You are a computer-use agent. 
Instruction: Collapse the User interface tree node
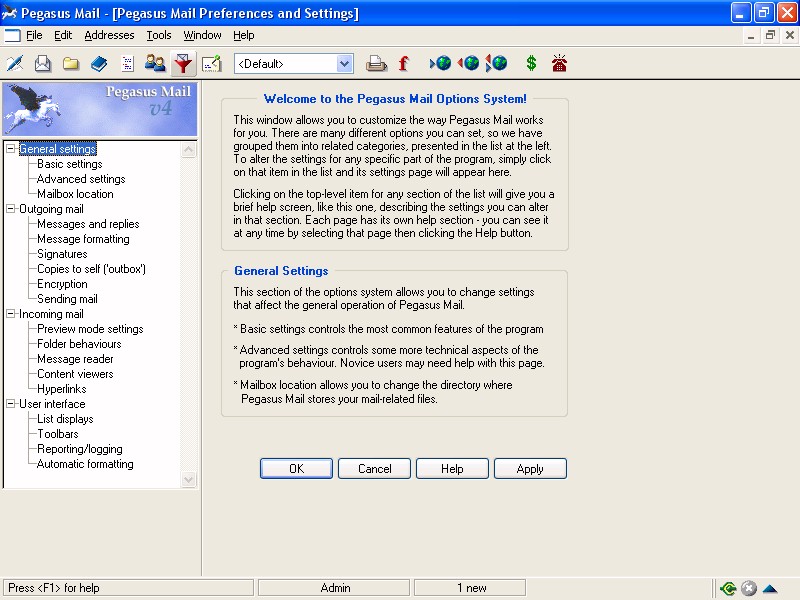(x=10, y=404)
